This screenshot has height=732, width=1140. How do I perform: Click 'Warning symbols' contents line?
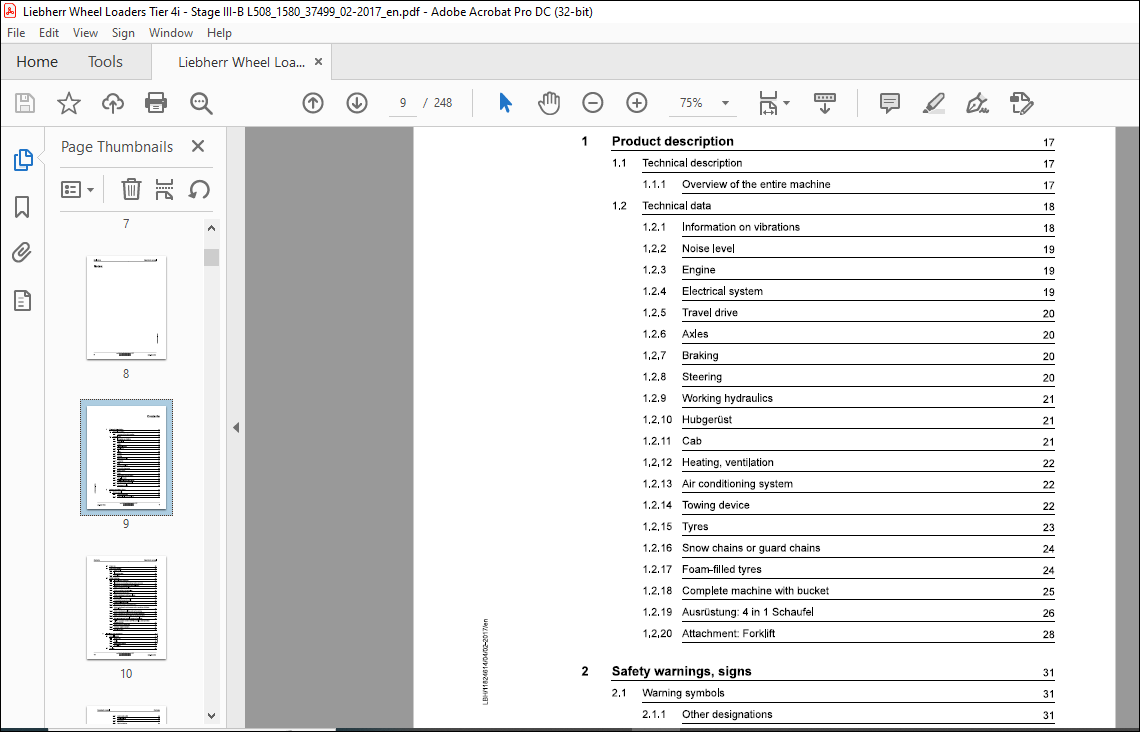coord(683,693)
